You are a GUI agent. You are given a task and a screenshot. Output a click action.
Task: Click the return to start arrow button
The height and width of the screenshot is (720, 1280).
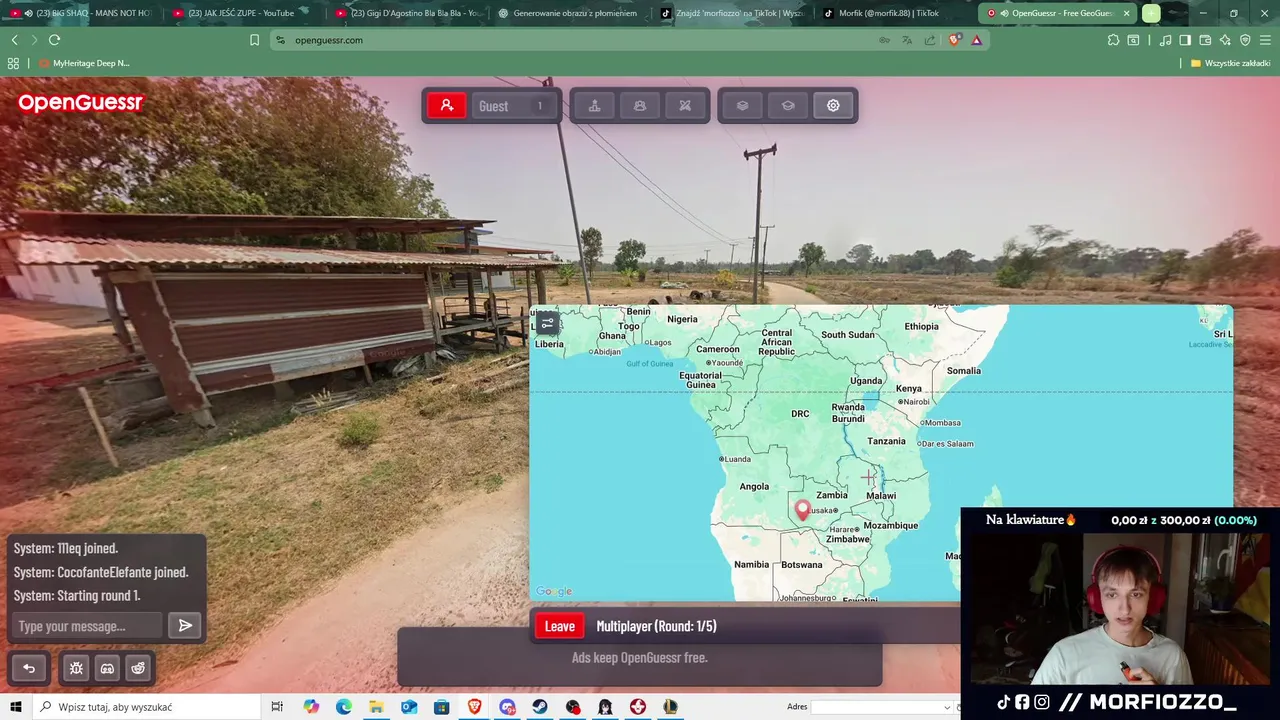[x=29, y=668]
